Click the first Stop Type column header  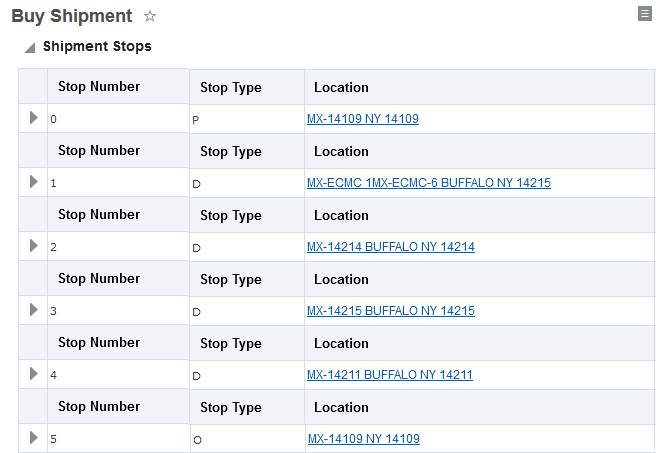[231, 87]
